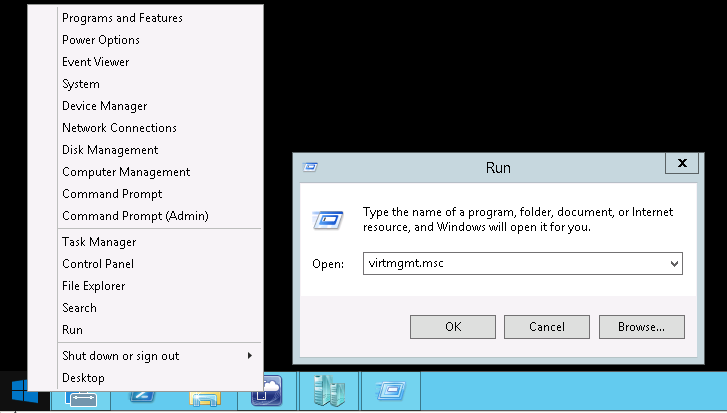
Task: Open the servers icon on the taskbar
Action: pyautogui.click(x=329, y=390)
